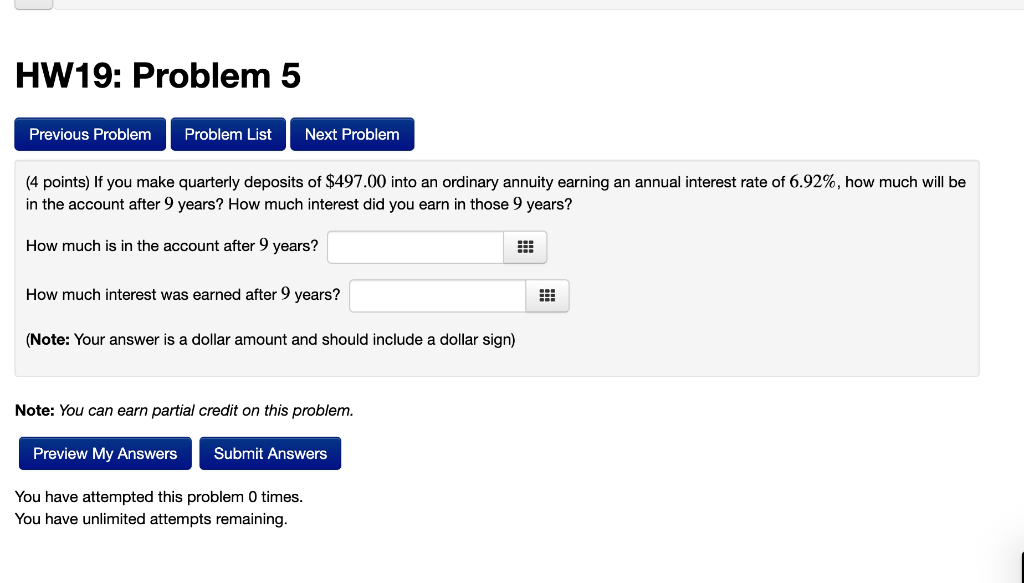
Task: Click the math palette grid next to account balance field
Action: (525, 246)
